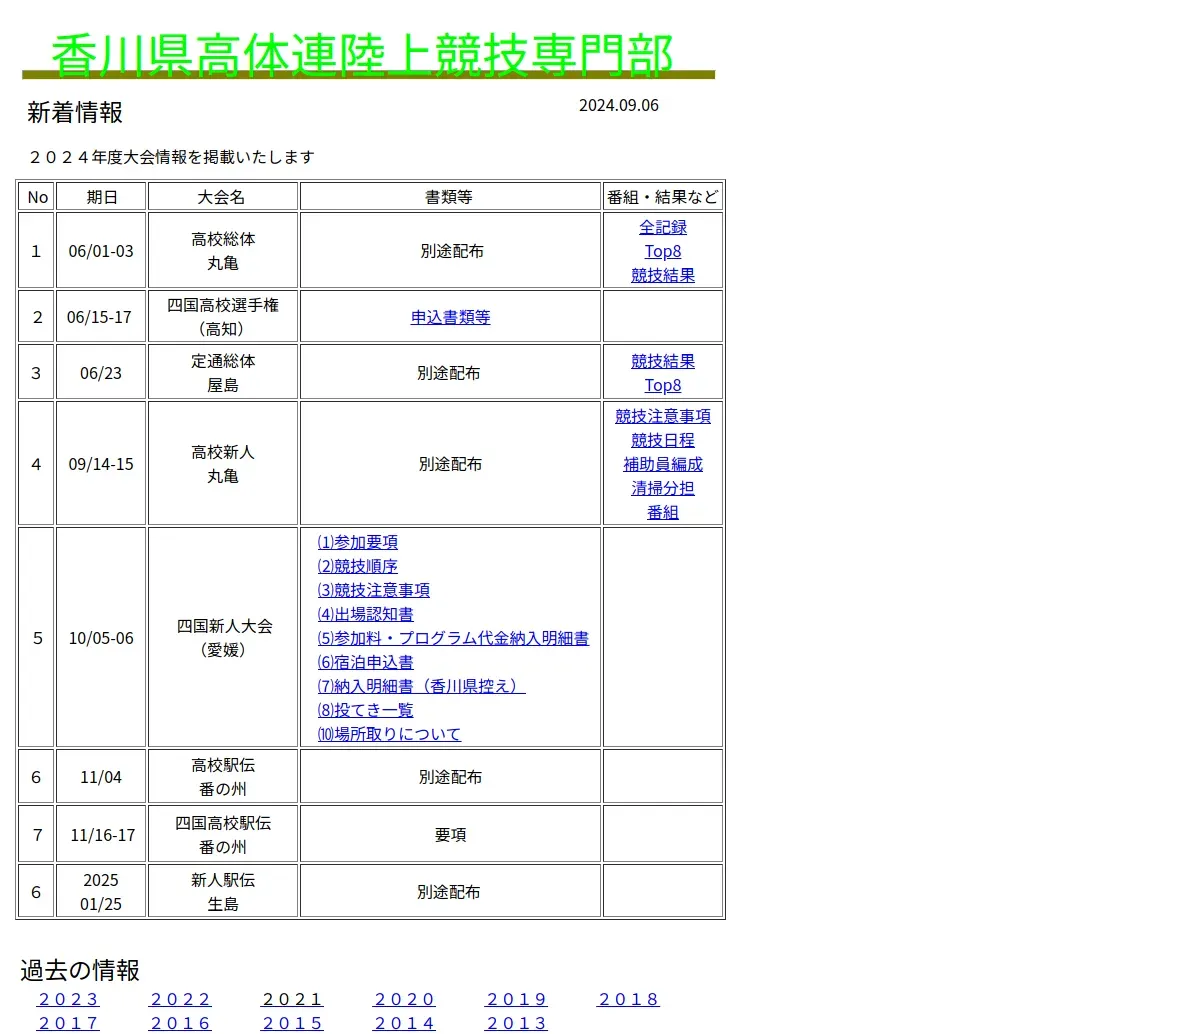Open 競技注意事項 link in 高校新人 row

663,416
